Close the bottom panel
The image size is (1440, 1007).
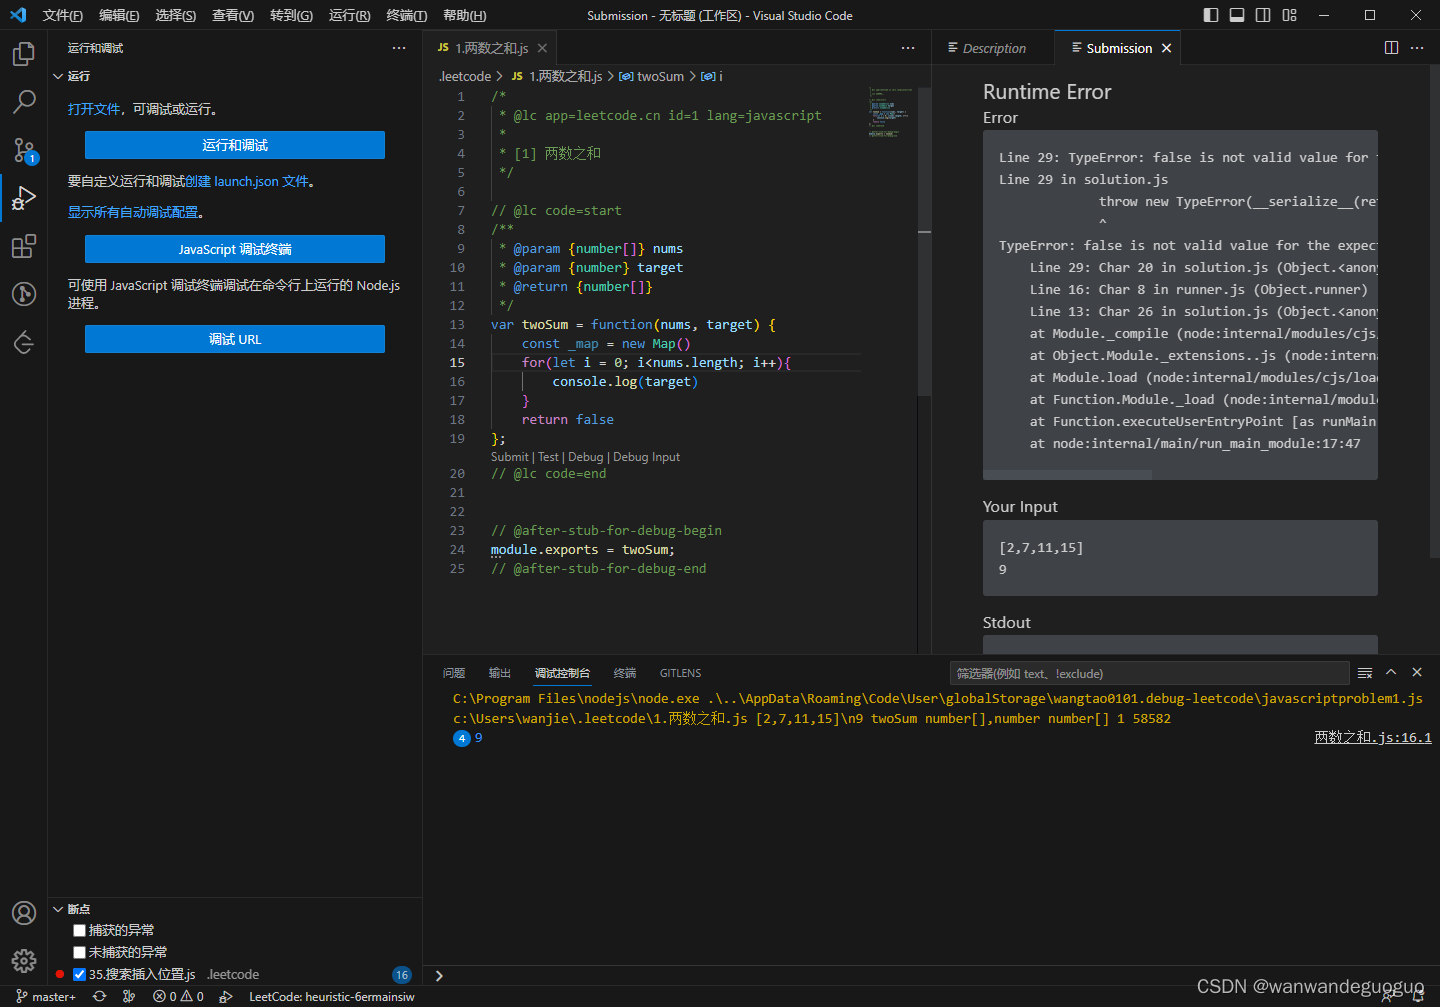[x=1417, y=672]
